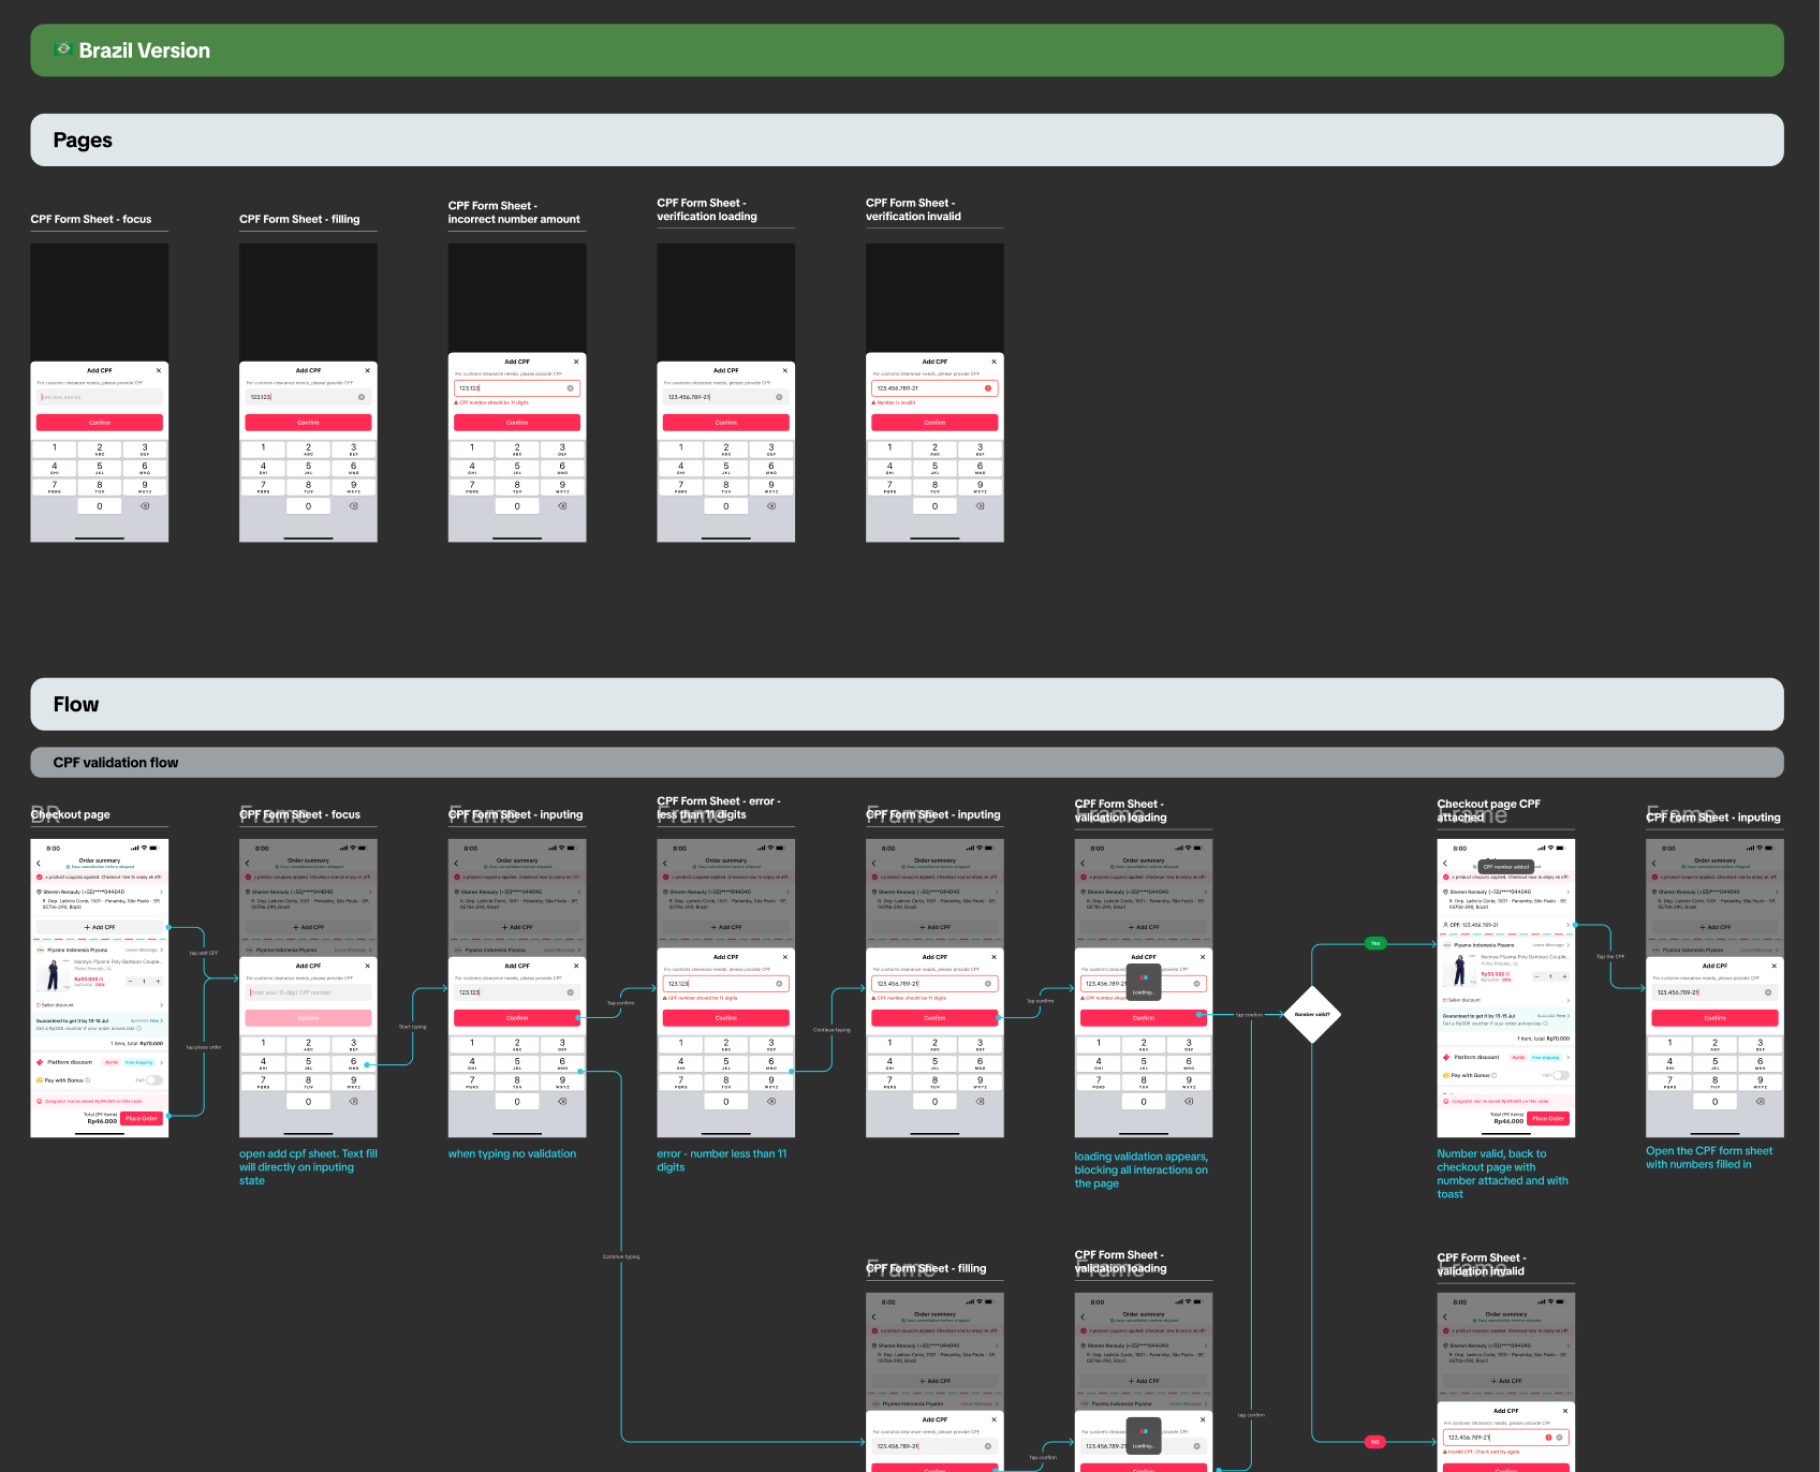Click the plus quantity icon on Checkout page CPF attached frame
This screenshot has height=1472, width=1820.
tap(1564, 976)
